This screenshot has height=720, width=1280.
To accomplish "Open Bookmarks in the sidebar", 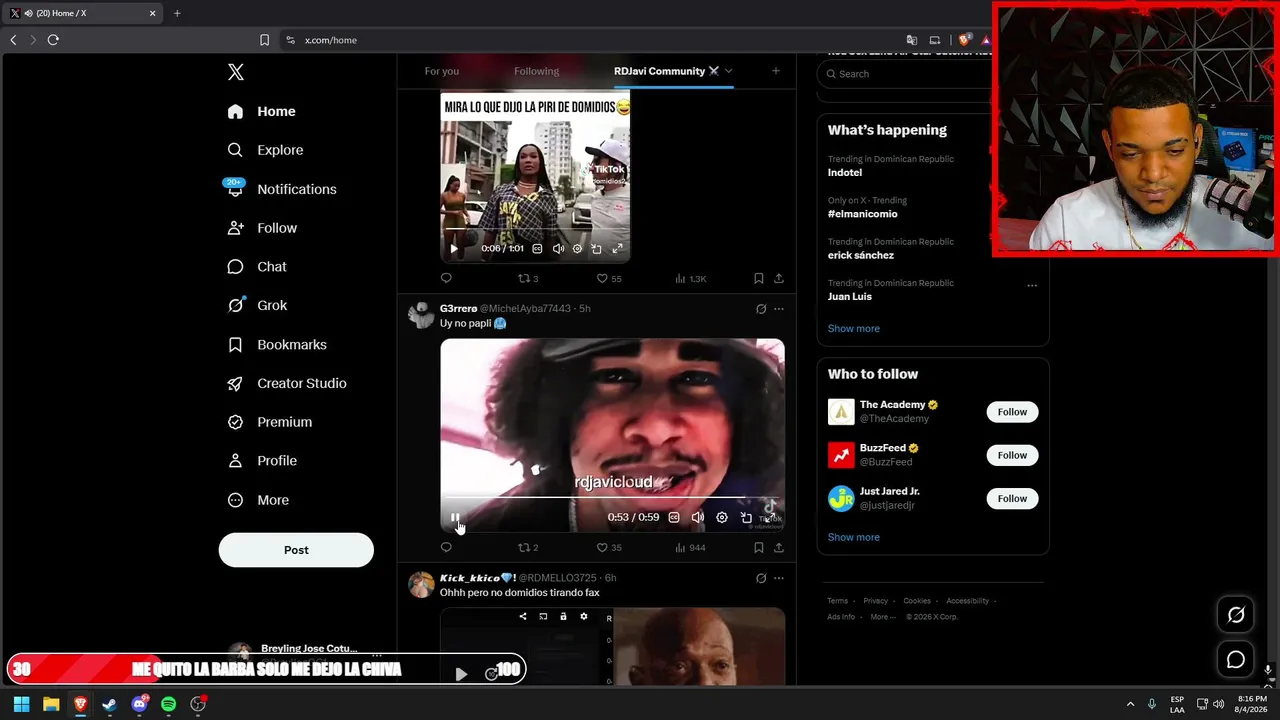I will tap(278, 345).
